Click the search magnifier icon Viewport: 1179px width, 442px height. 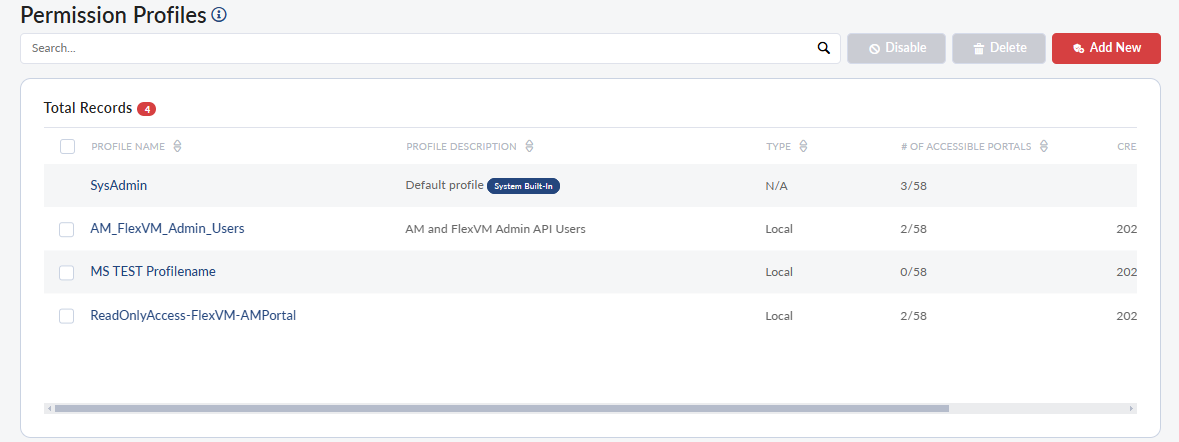(x=824, y=48)
